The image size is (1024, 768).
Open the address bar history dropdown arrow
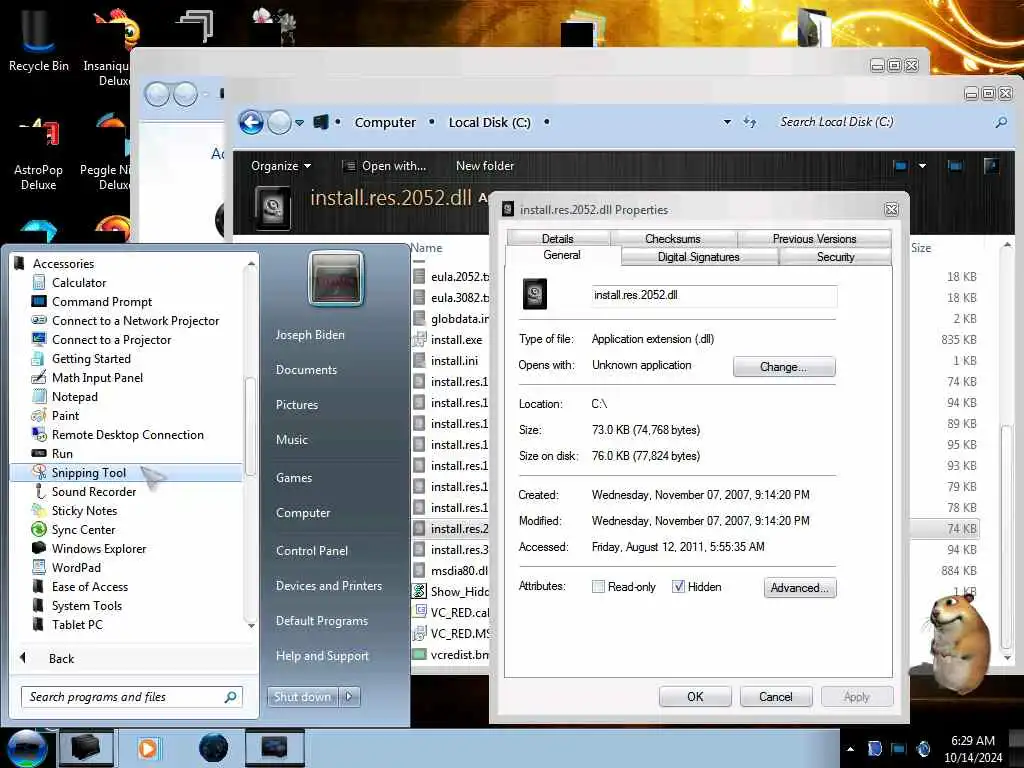pos(727,122)
